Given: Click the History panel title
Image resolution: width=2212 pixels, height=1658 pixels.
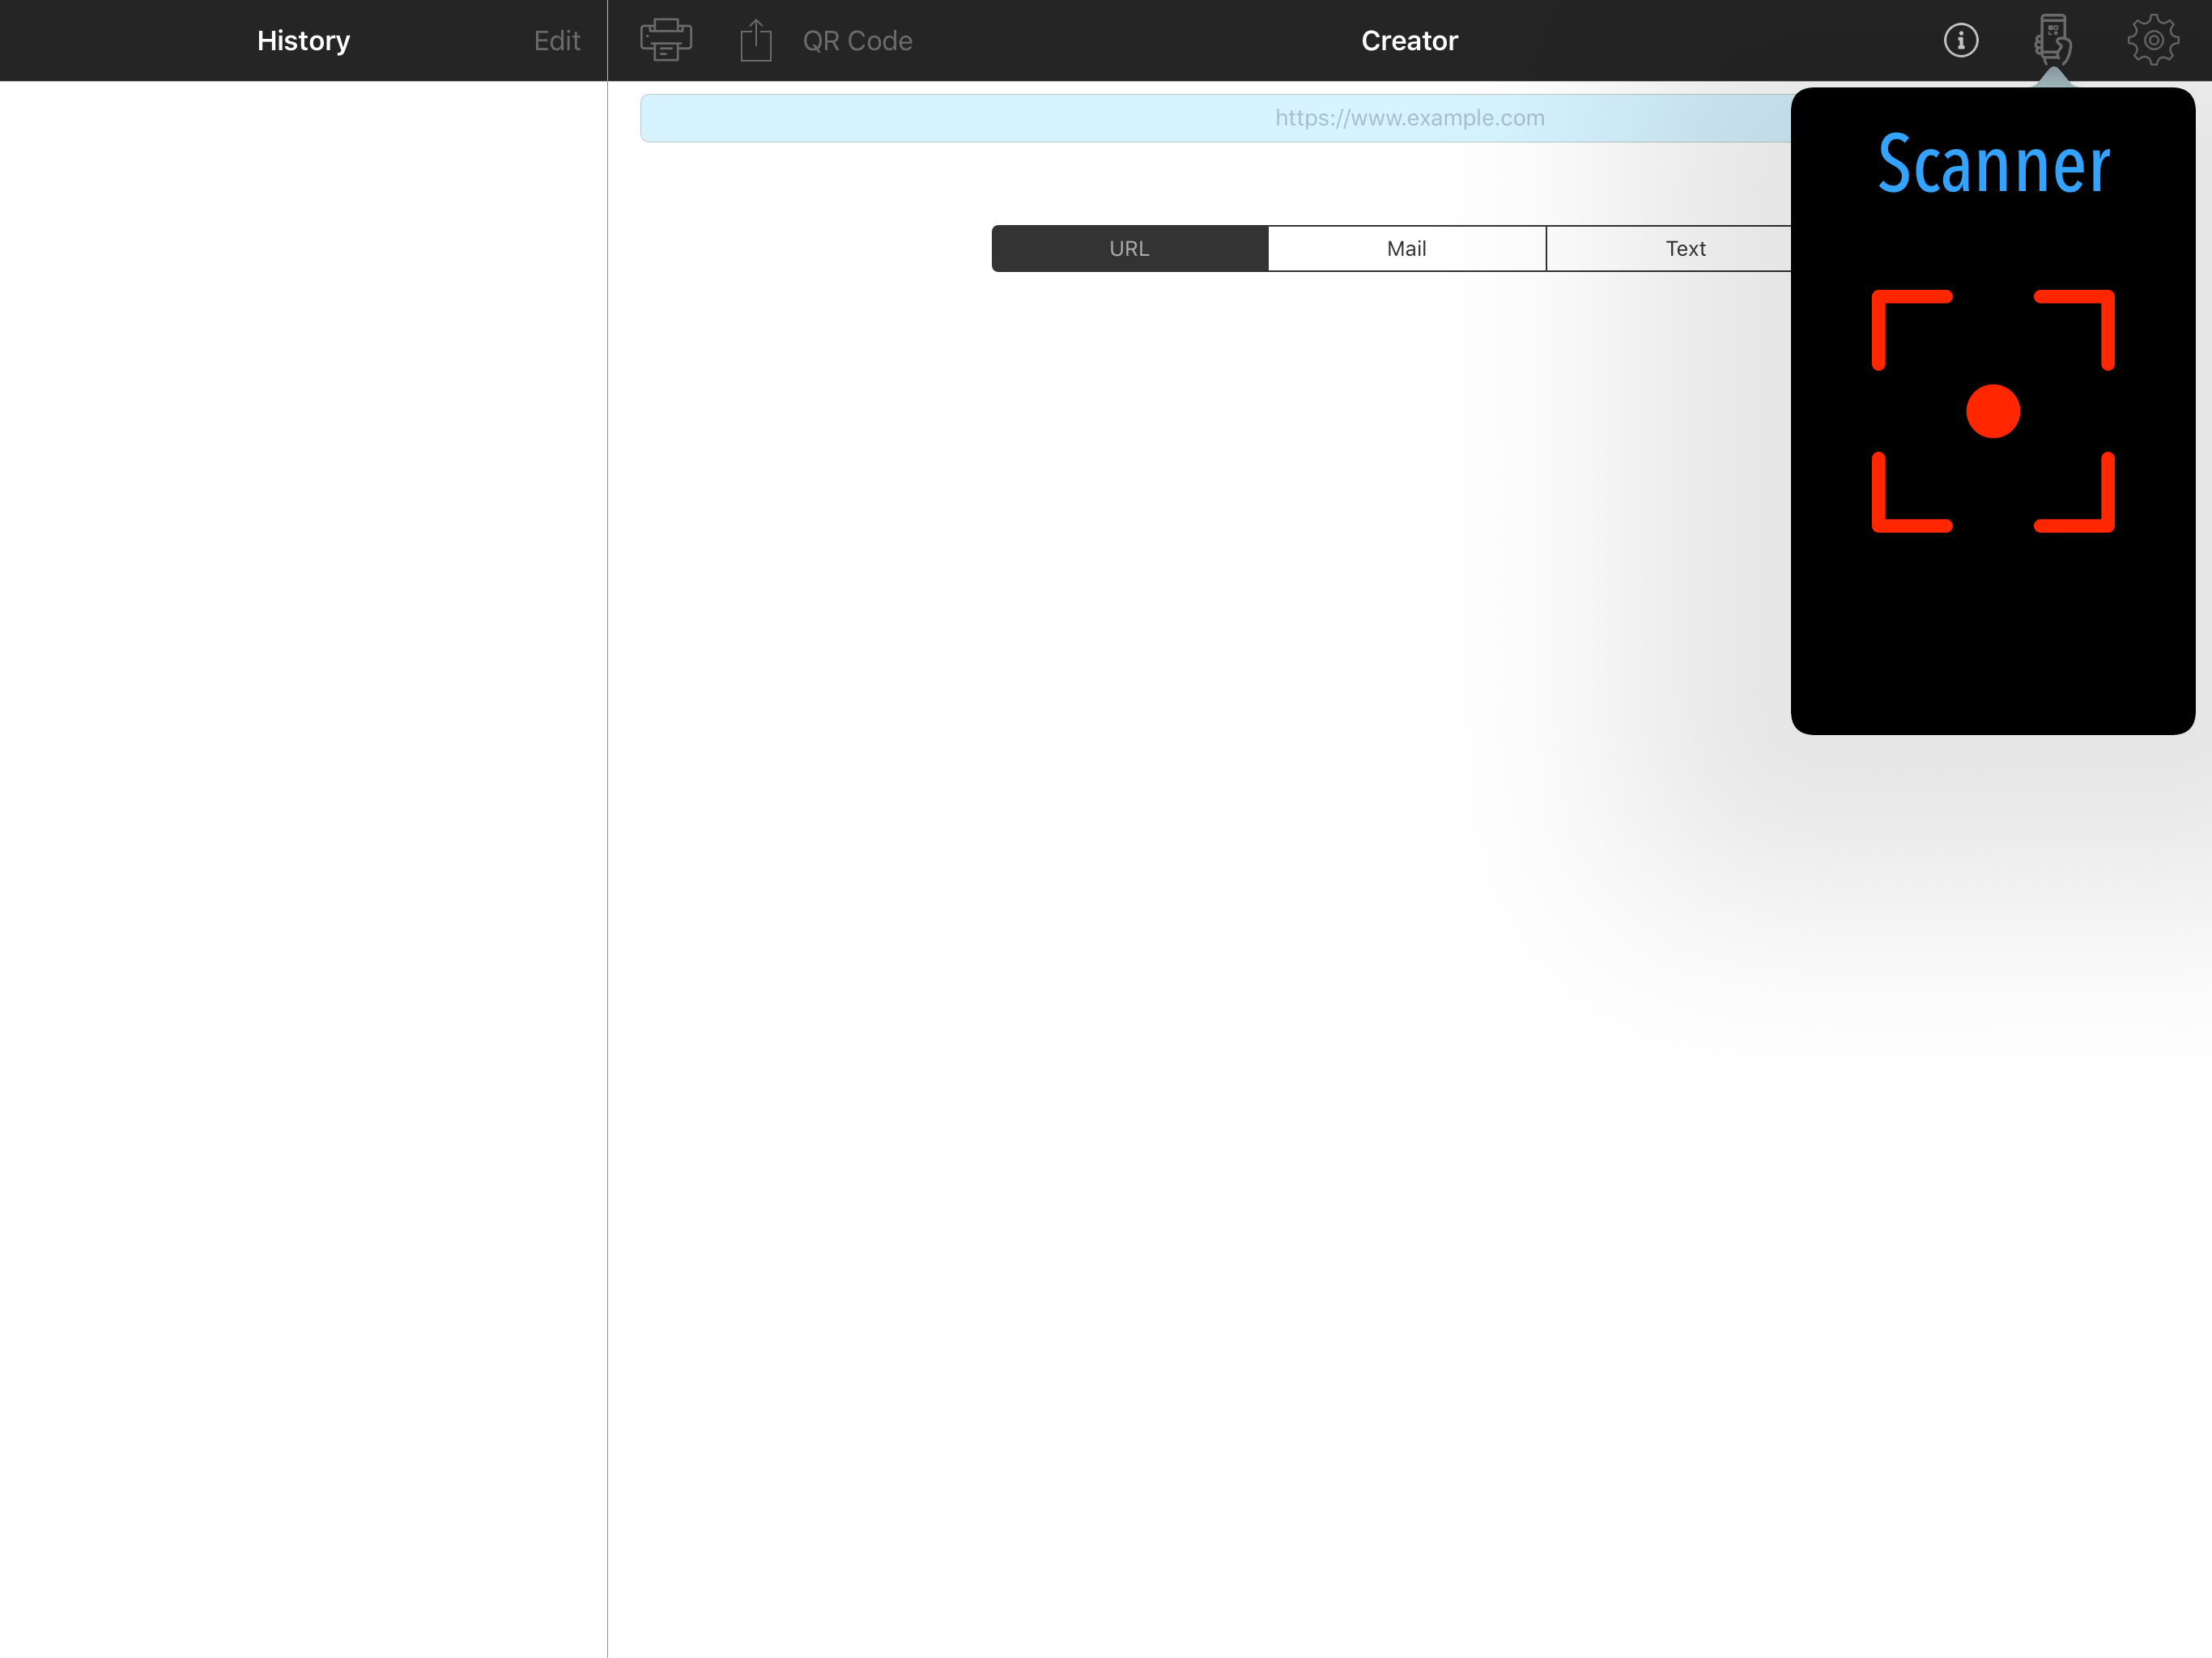Looking at the screenshot, I should pyautogui.click(x=303, y=41).
